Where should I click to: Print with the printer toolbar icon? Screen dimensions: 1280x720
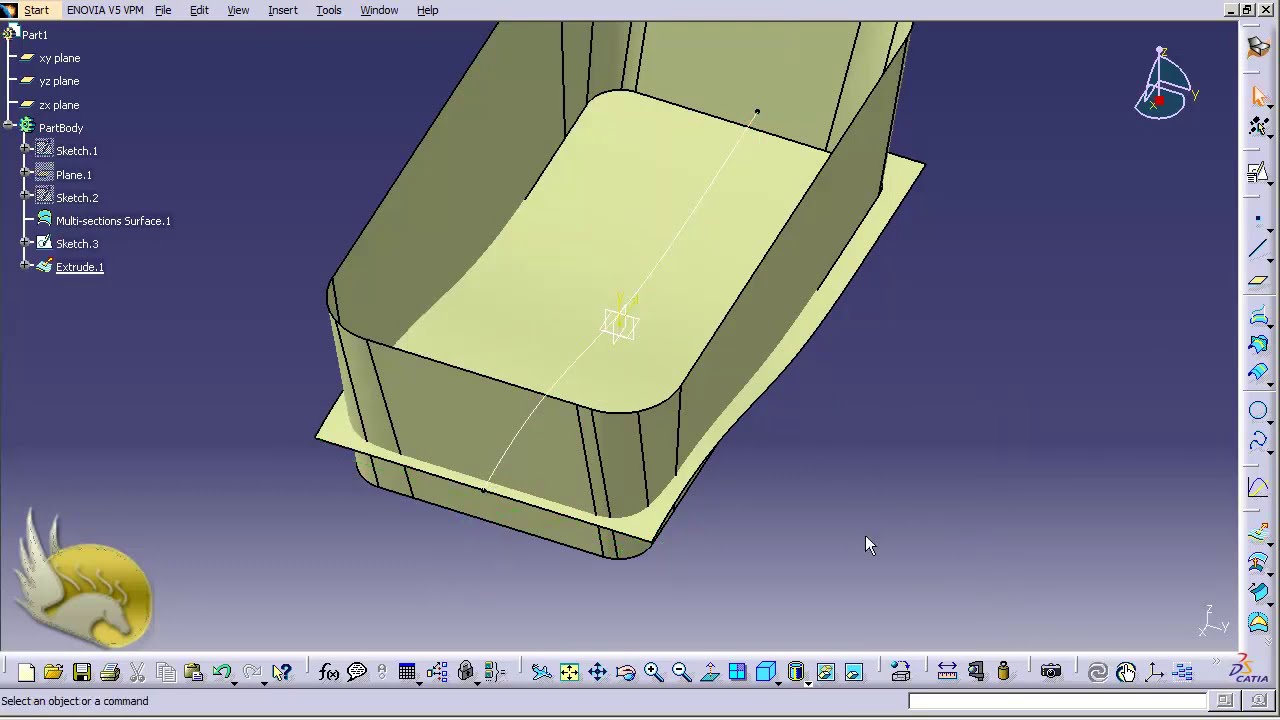pos(110,673)
